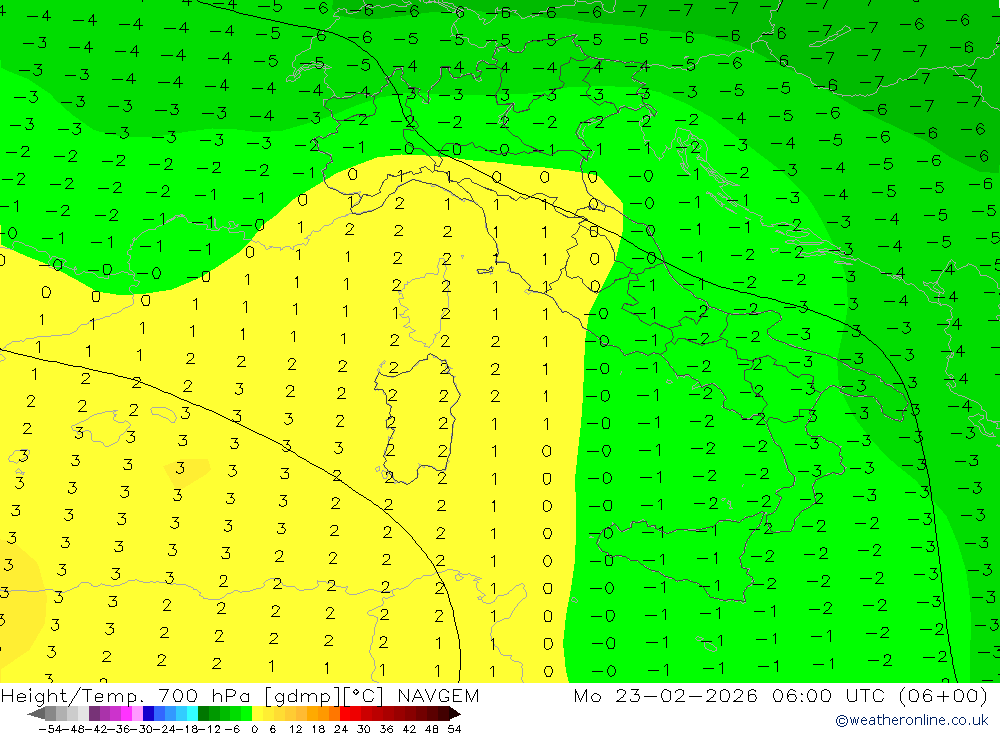Pick the bright red legend swatch above 24

[345, 714]
